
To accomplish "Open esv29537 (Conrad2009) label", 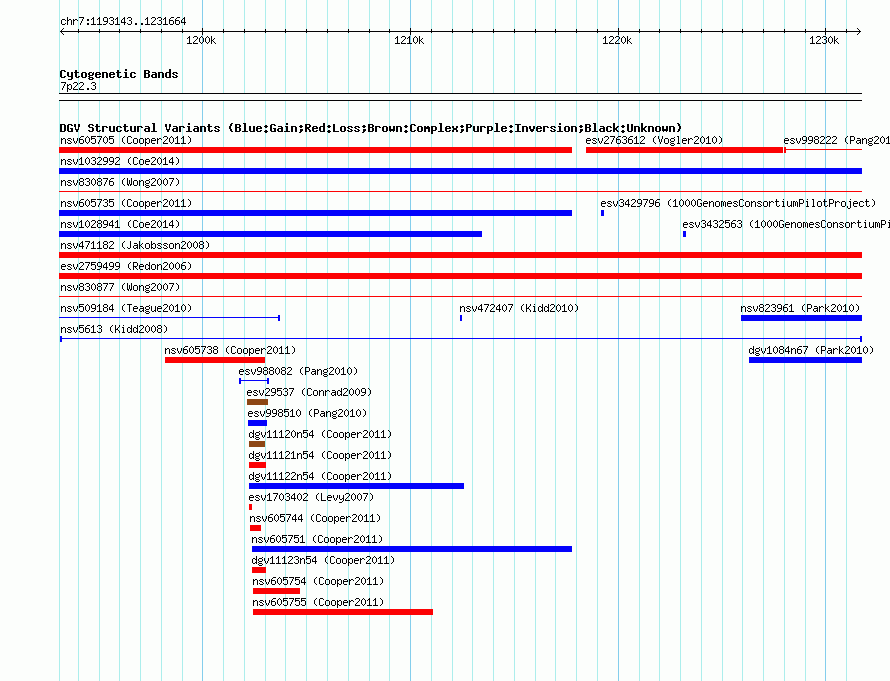I will (x=309, y=392).
